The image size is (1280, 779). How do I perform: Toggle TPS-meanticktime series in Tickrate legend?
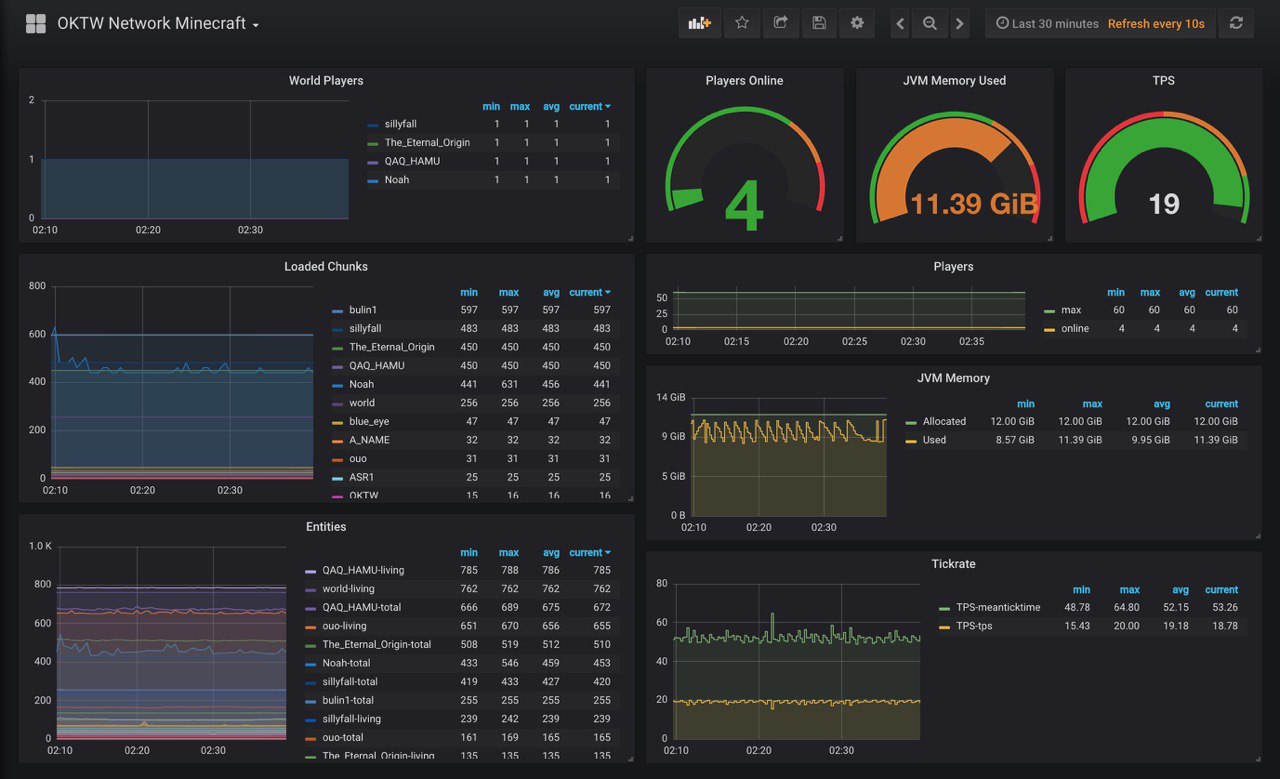pyautogui.click(x=998, y=608)
